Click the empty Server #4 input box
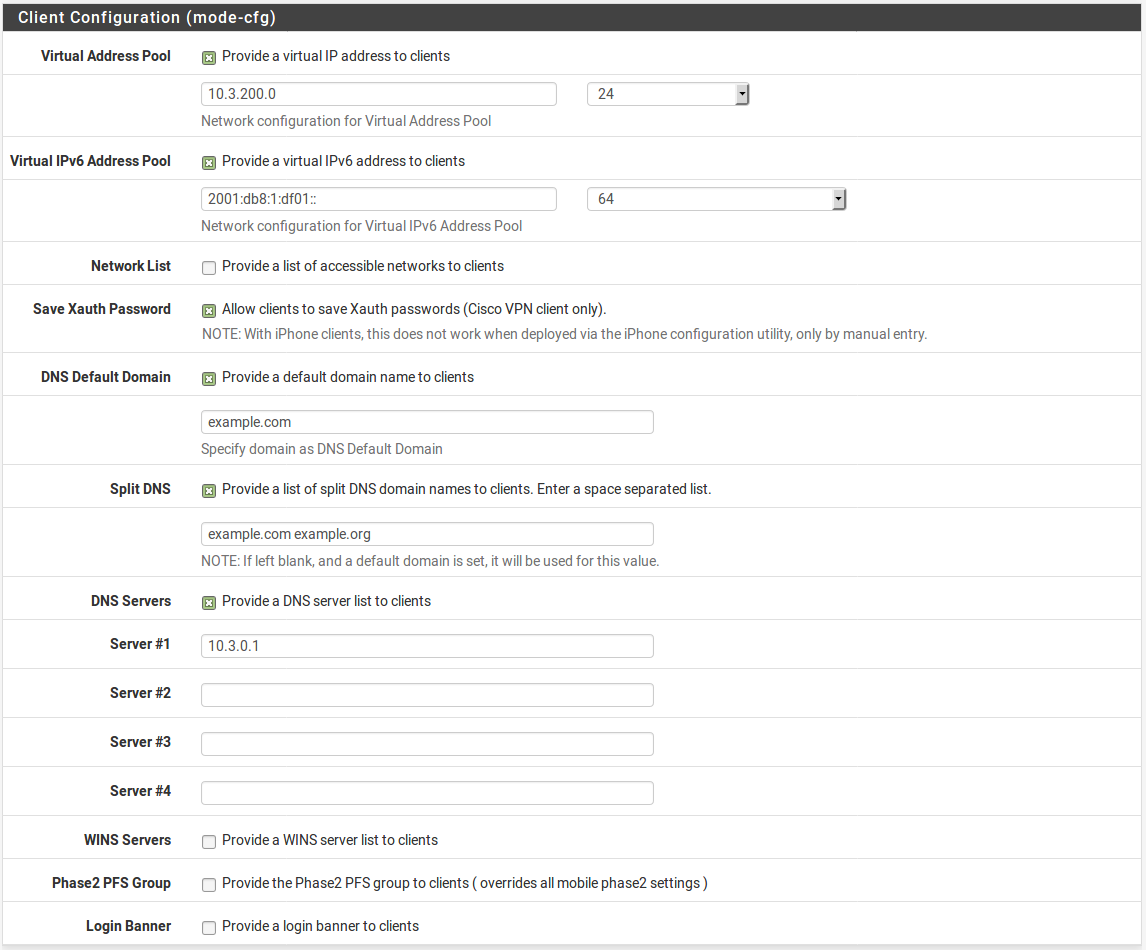This screenshot has width=1146, height=950. (427, 793)
